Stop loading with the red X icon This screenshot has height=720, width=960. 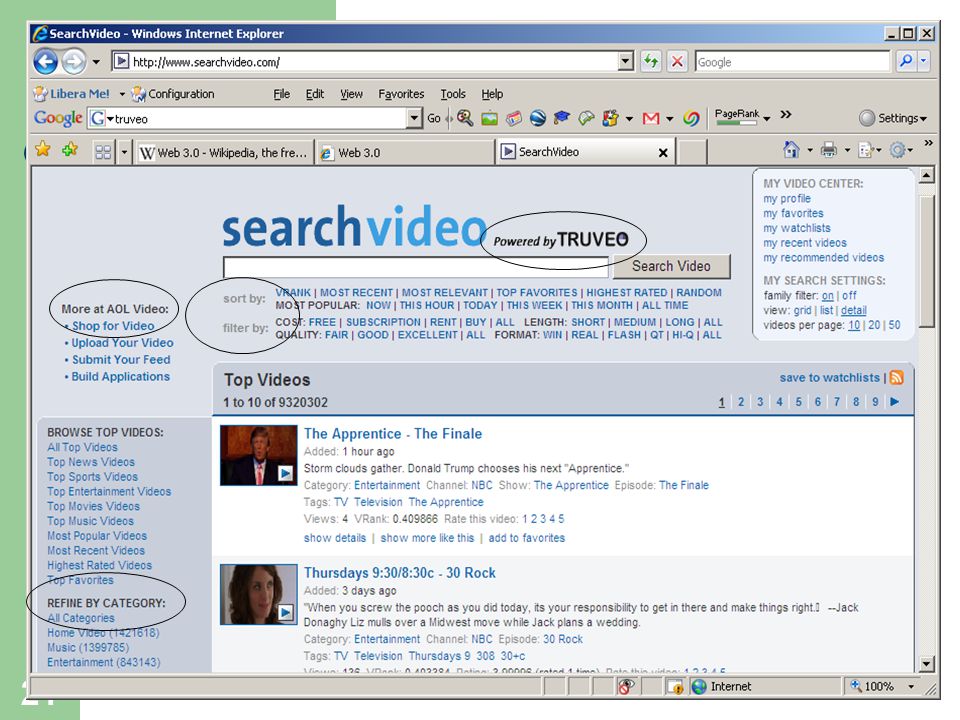coord(677,61)
